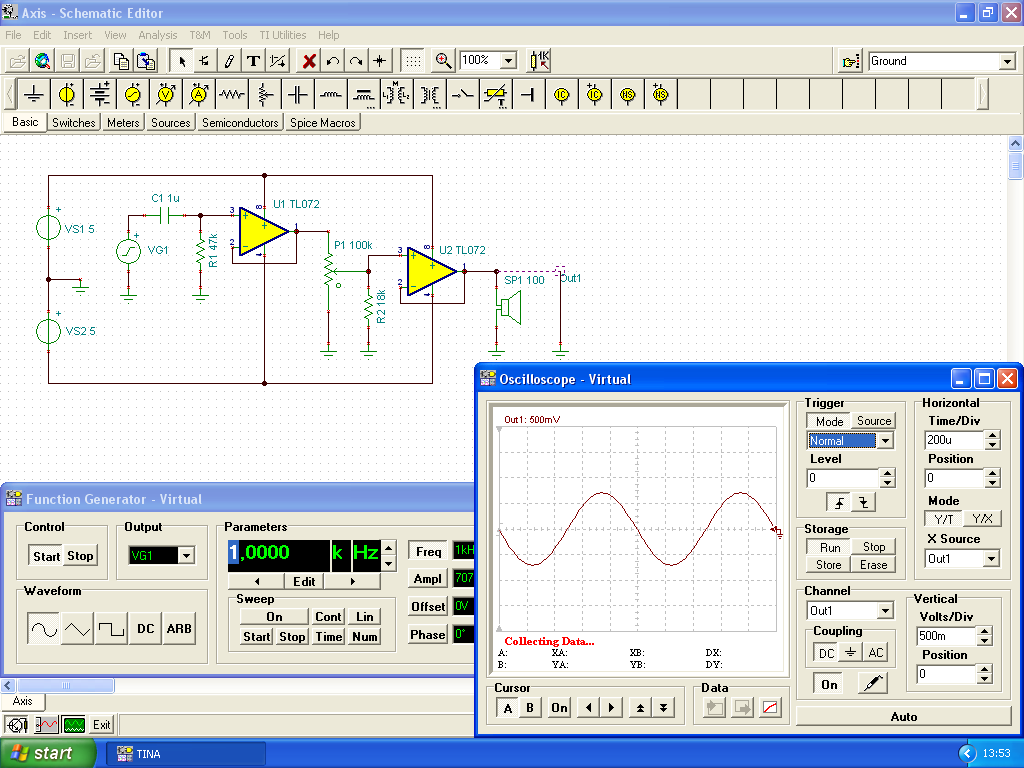
Task: Switch to the Meters component tab
Action: (123, 123)
